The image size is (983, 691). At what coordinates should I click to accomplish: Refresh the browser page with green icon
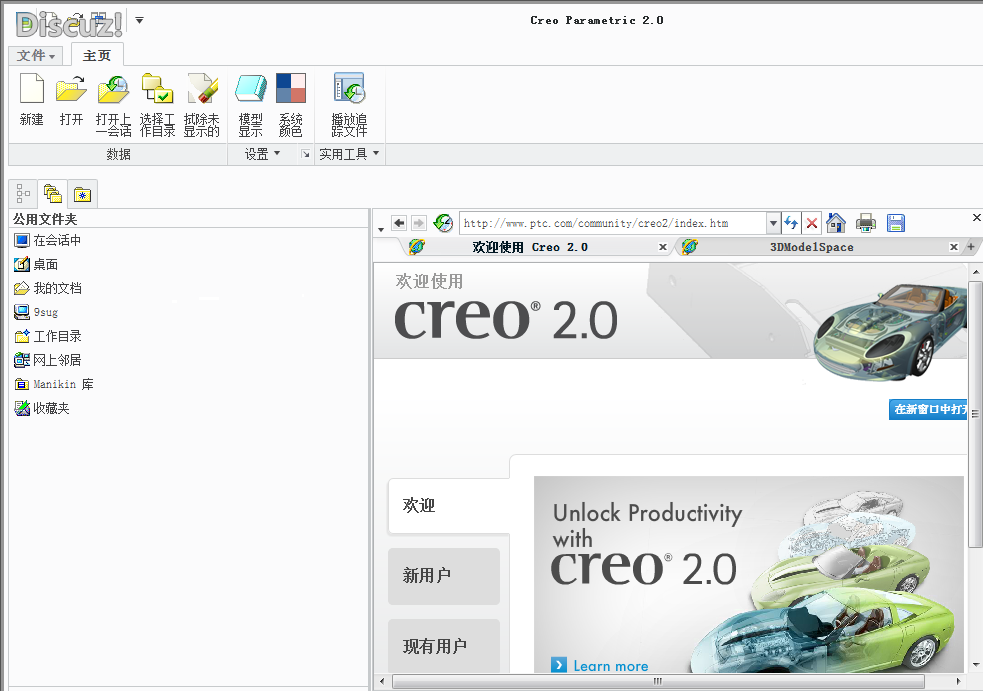tap(443, 223)
